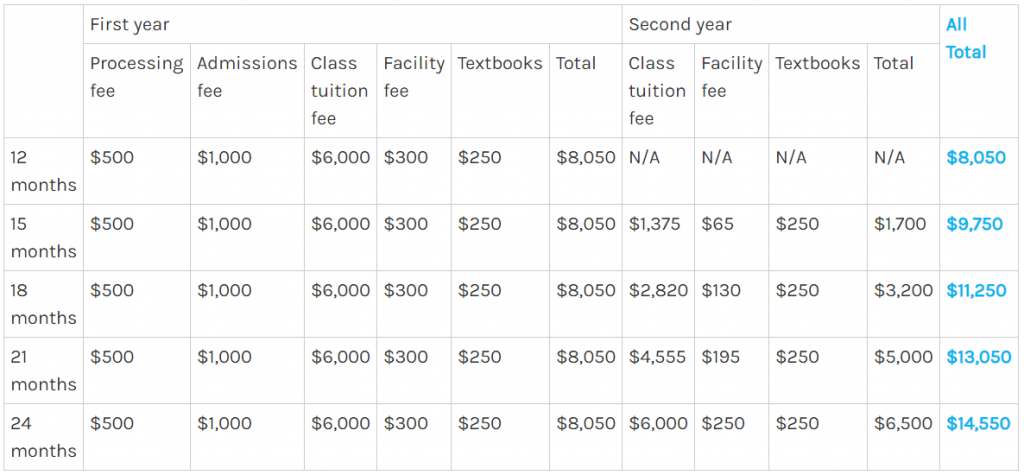This screenshot has width=1024, height=475.
Task: Select the $6,500 second year total
Action: point(900,423)
